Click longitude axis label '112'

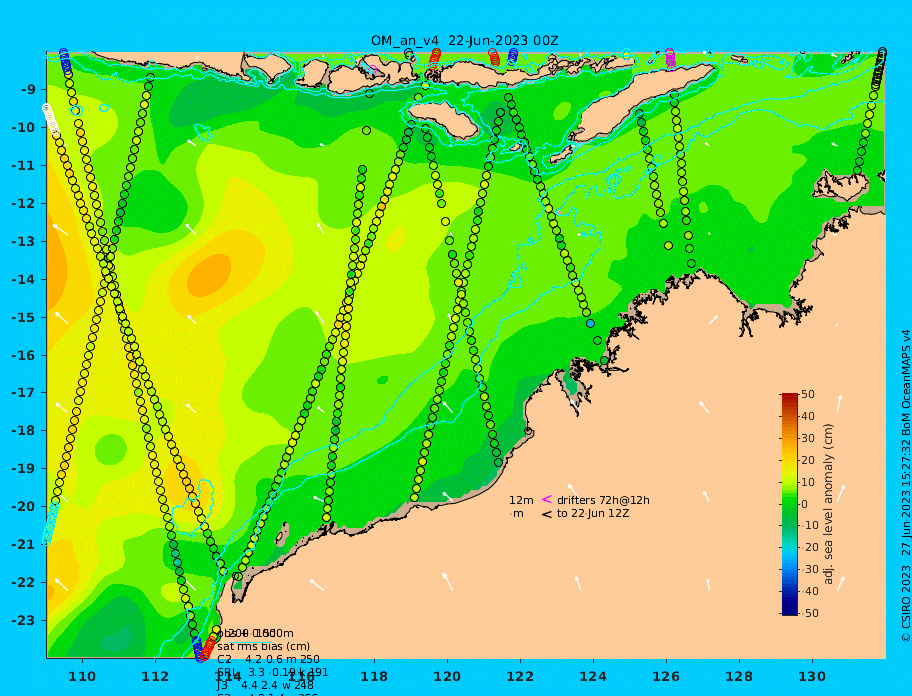click(155, 676)
